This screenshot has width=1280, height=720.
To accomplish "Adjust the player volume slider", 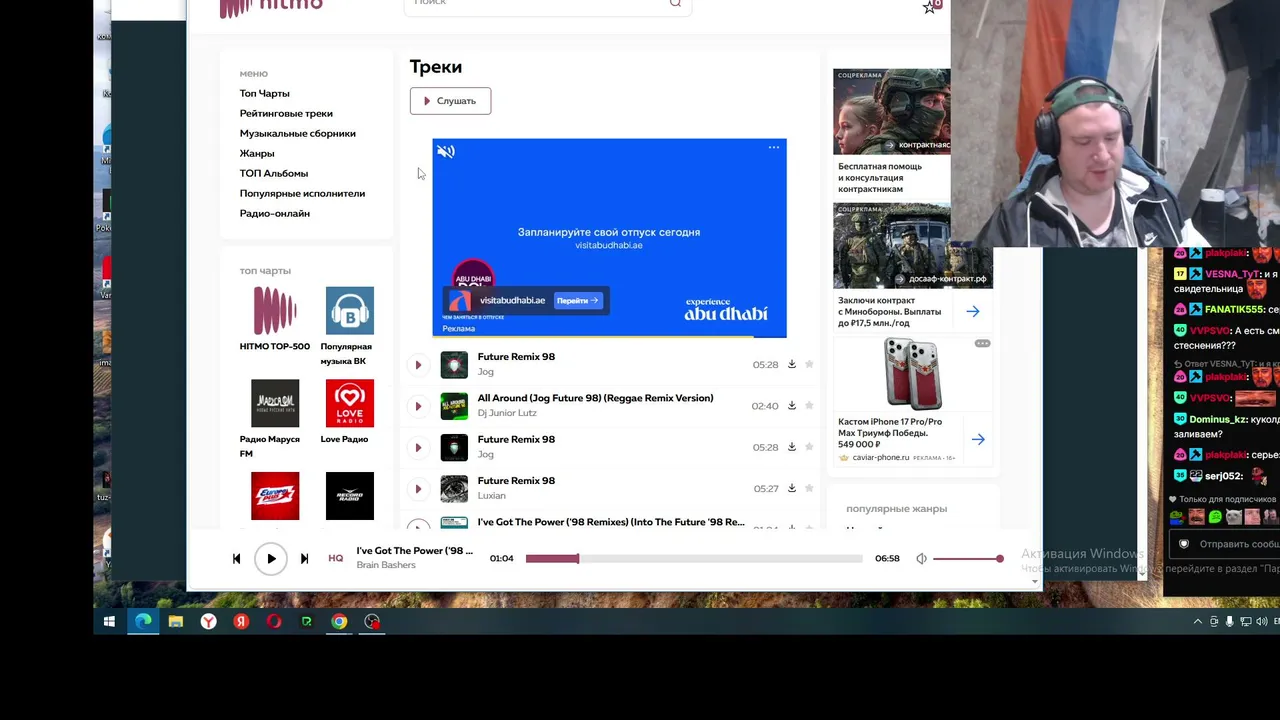I will (x=968, y=559).
